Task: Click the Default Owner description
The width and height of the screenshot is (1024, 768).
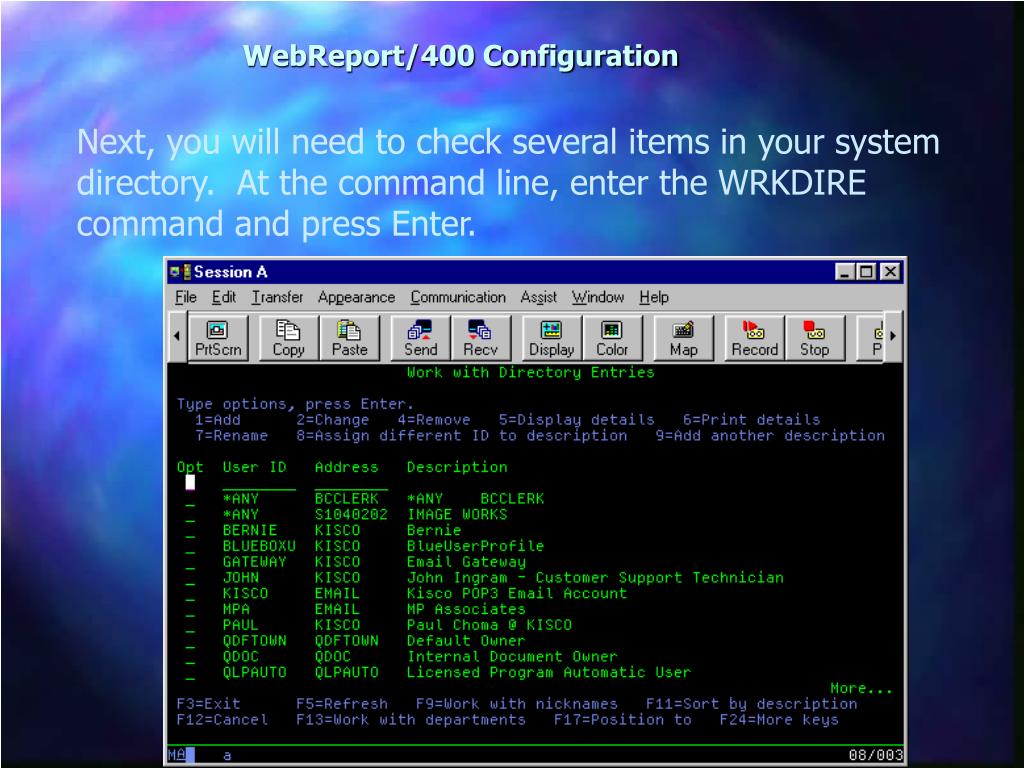Action: pos(466,641)
